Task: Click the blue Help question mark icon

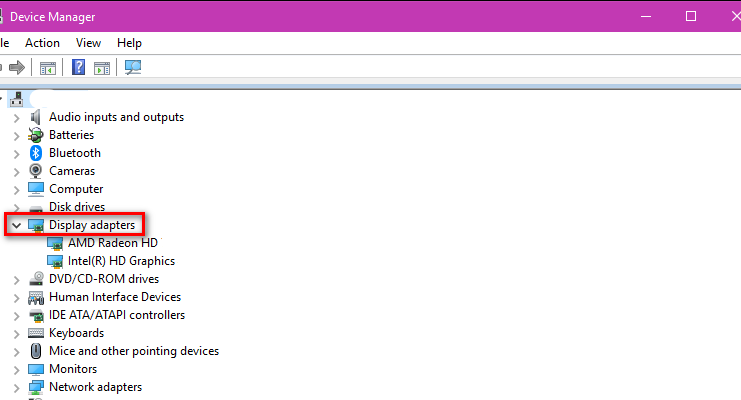Action: click(78, 67)
